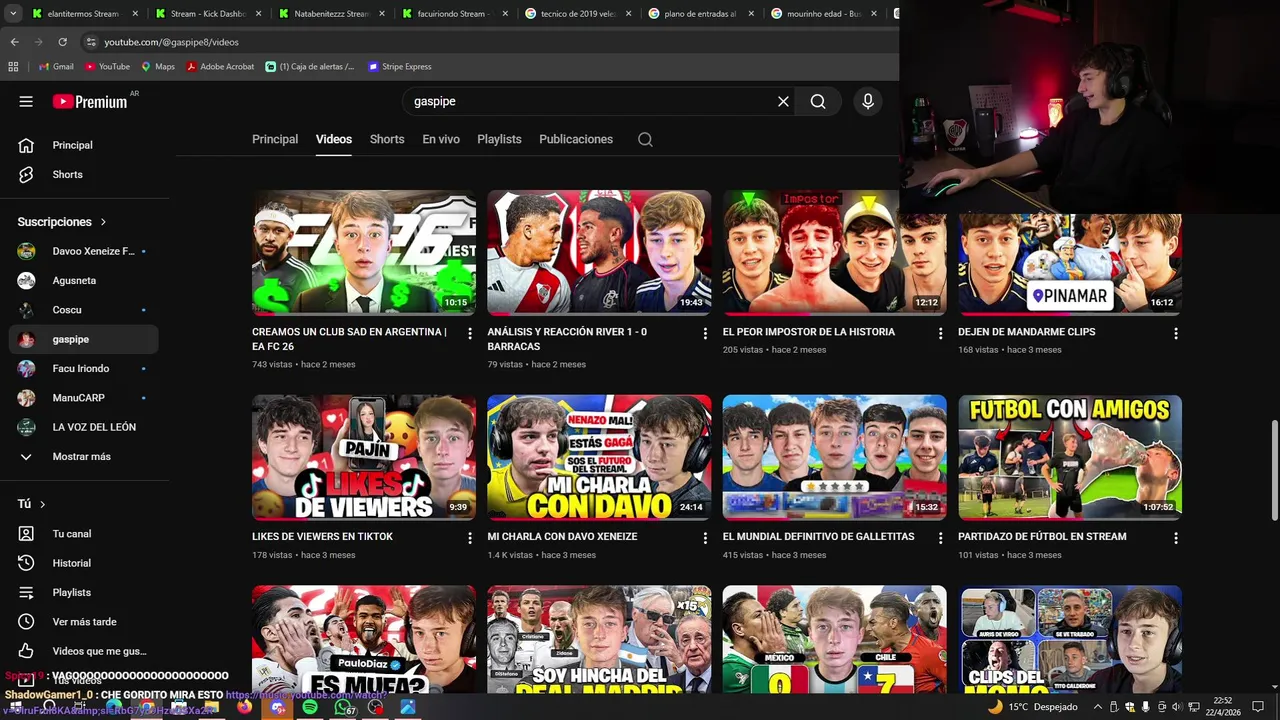Reload the page with the refresh icon
Image resolution: width=1280 pixels, height=720 pixels.
click(62, 42)
